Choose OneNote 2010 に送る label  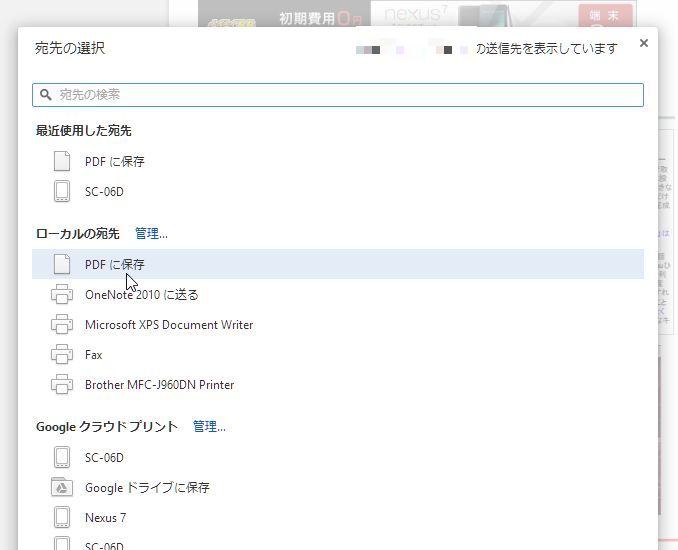tap(142, 295)
